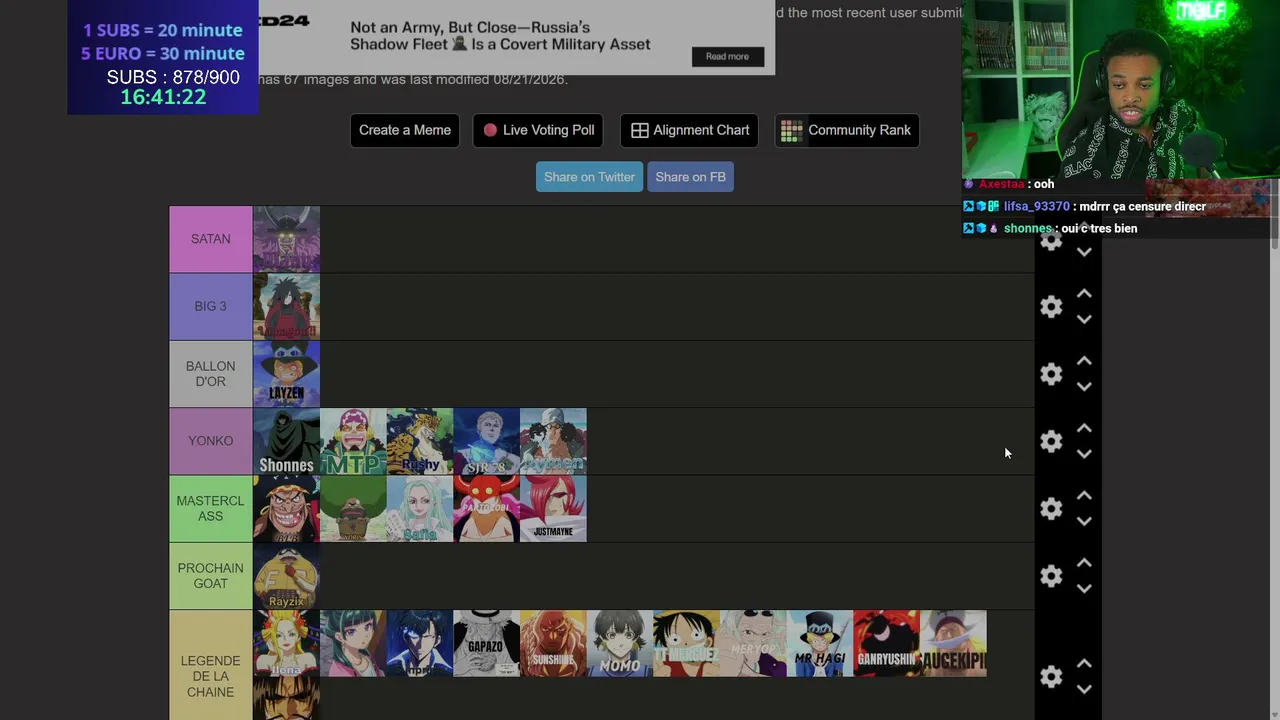This screenshot has height=720, width=1280.
Task: Select the image in the BIG 3 tier
Action: [286, 307]
